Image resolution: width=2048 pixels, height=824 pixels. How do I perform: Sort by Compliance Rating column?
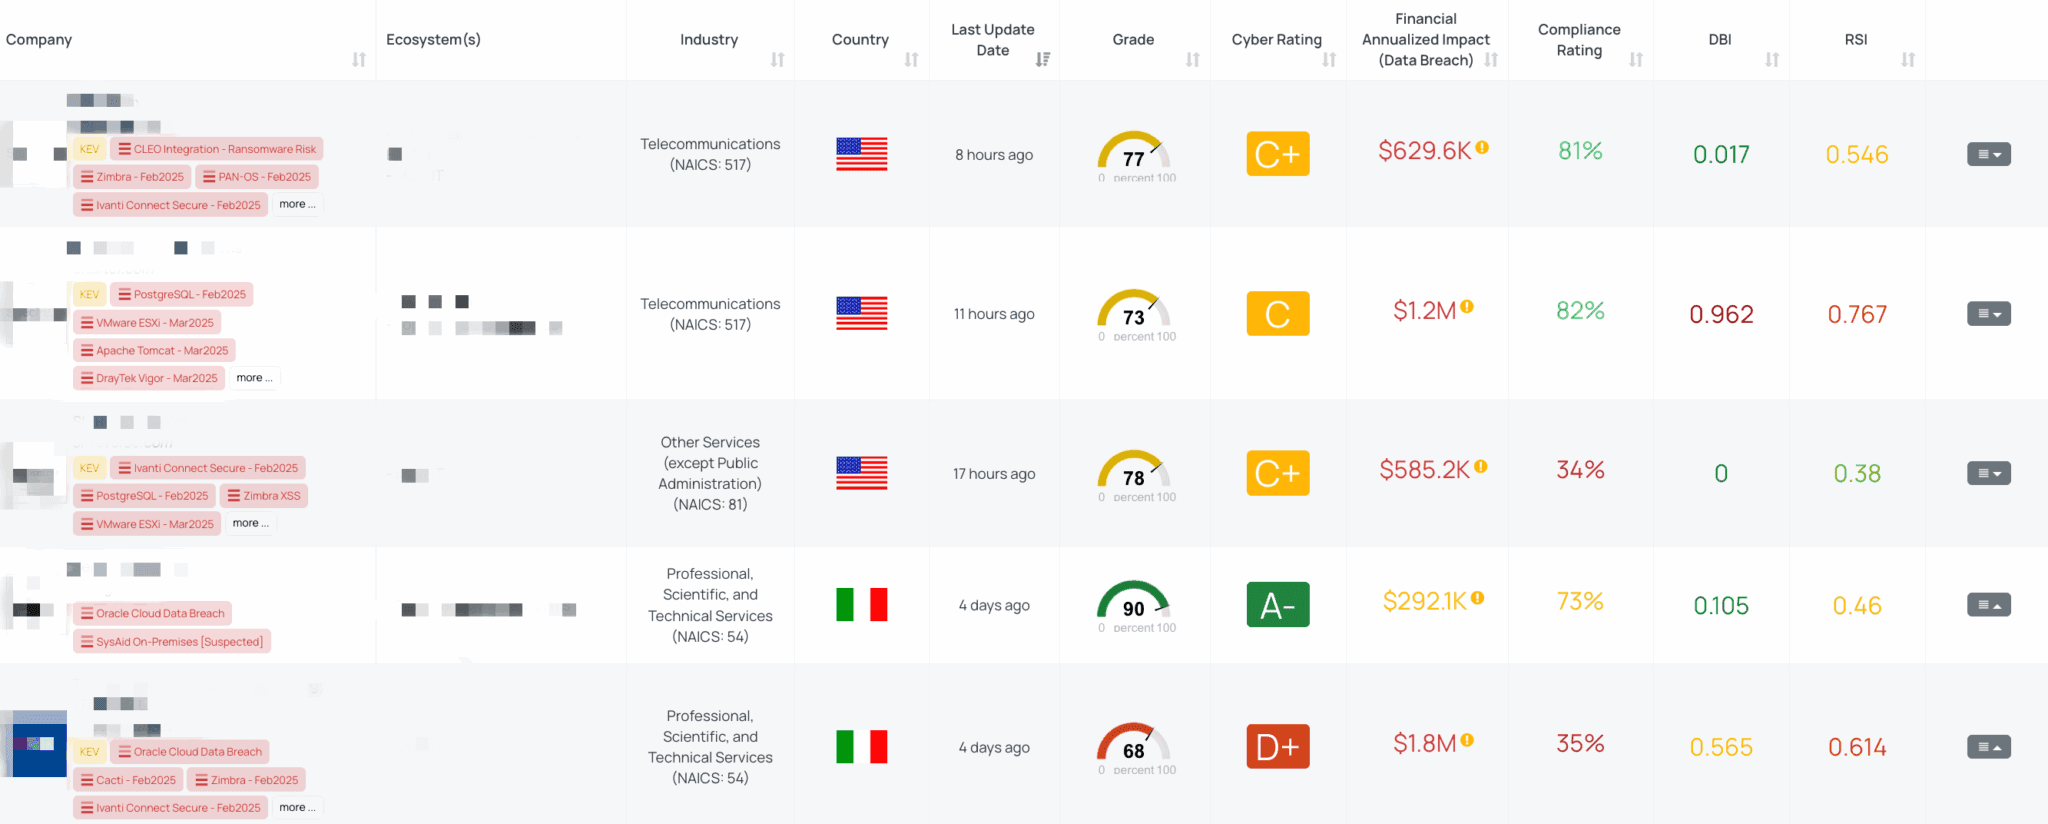(x=1636, y=60)
